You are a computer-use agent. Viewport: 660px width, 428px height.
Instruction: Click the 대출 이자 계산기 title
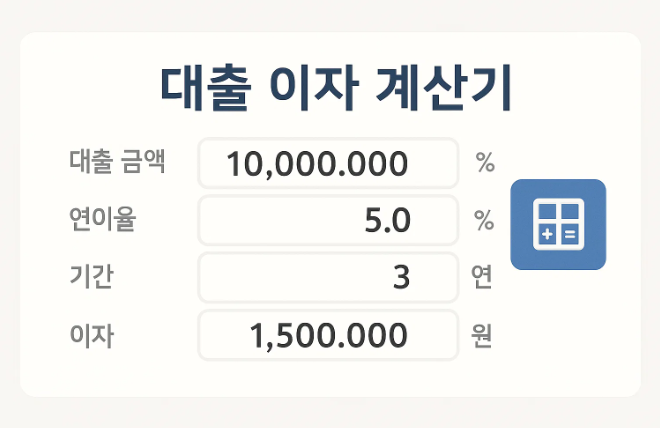pyautogui.click(x=335, y=88)
